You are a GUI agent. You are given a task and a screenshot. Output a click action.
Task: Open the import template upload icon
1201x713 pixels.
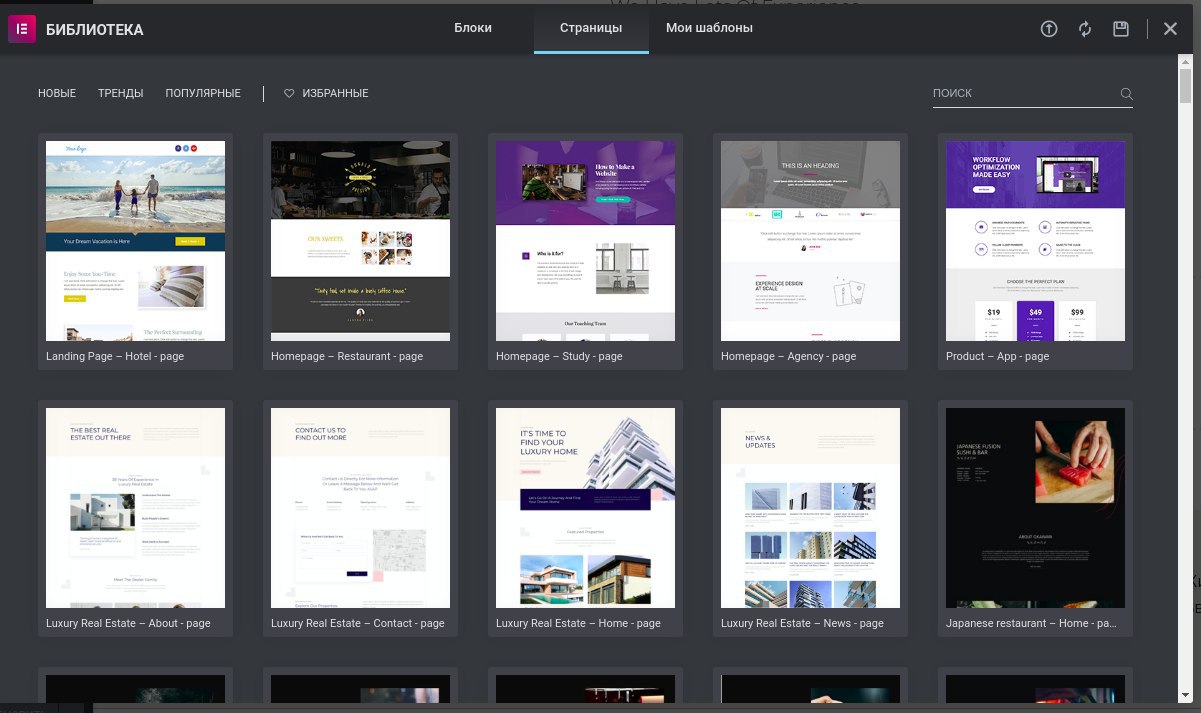point(1049,29)
